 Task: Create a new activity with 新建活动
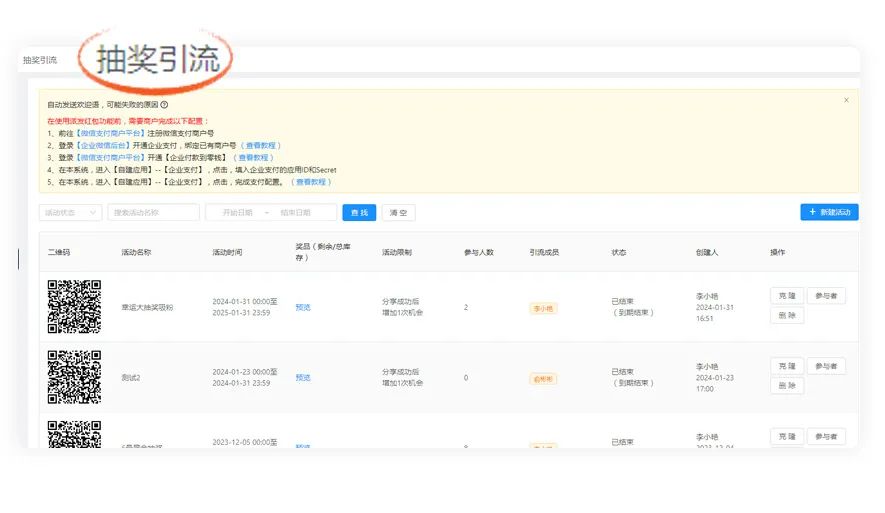pyautogui.click(x=829, y=212)
